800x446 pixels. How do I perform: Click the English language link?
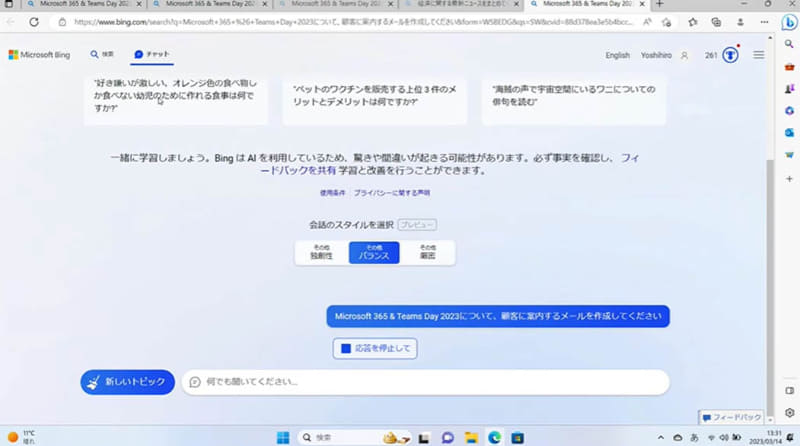click(617, 55)
